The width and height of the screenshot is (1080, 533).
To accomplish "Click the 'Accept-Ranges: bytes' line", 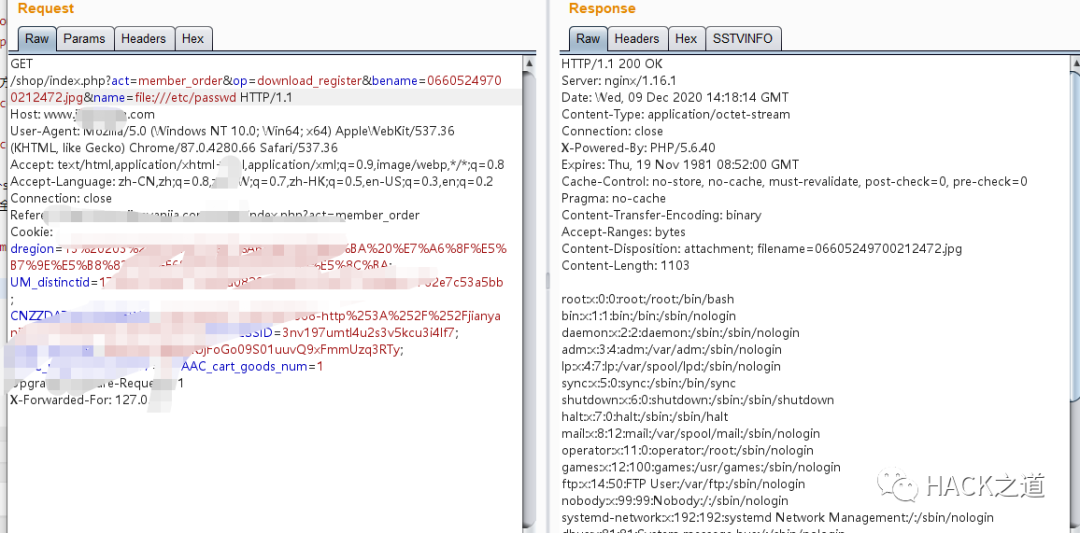I will (623, 232).
